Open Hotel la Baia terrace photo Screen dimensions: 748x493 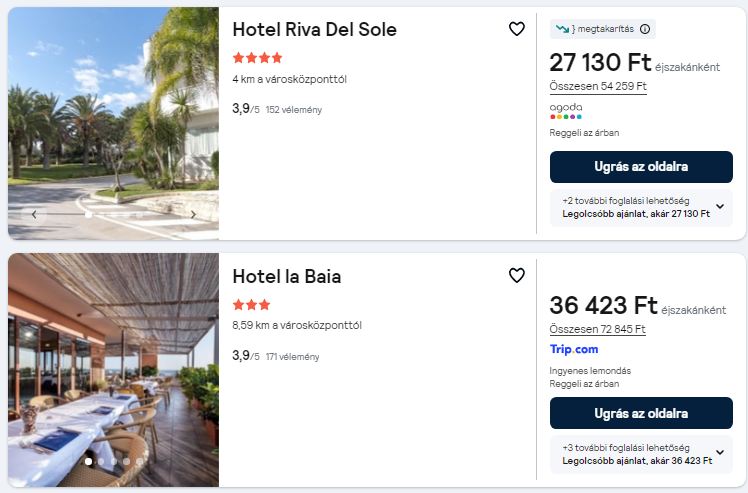tap(114, 370)
